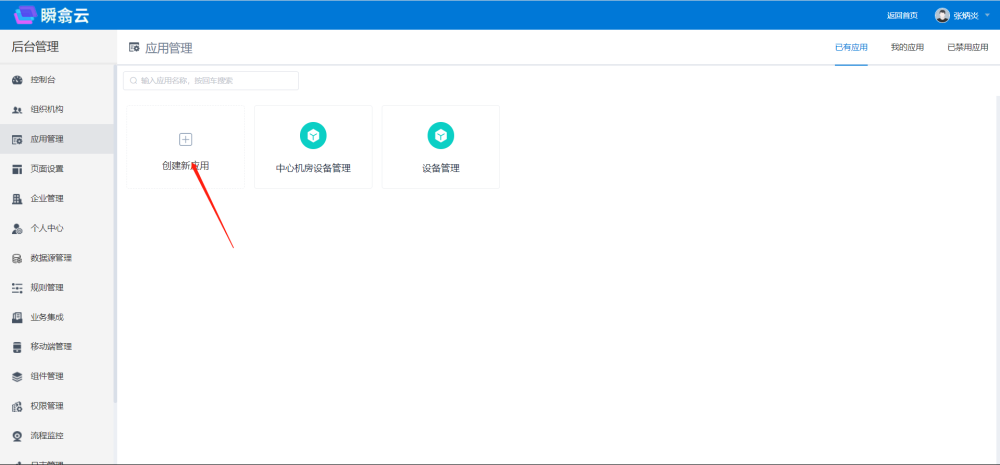Viewport: 1000px width, 465px height.
Task: Open 数据源管理 database icon
Action: (x=17, y=258)
